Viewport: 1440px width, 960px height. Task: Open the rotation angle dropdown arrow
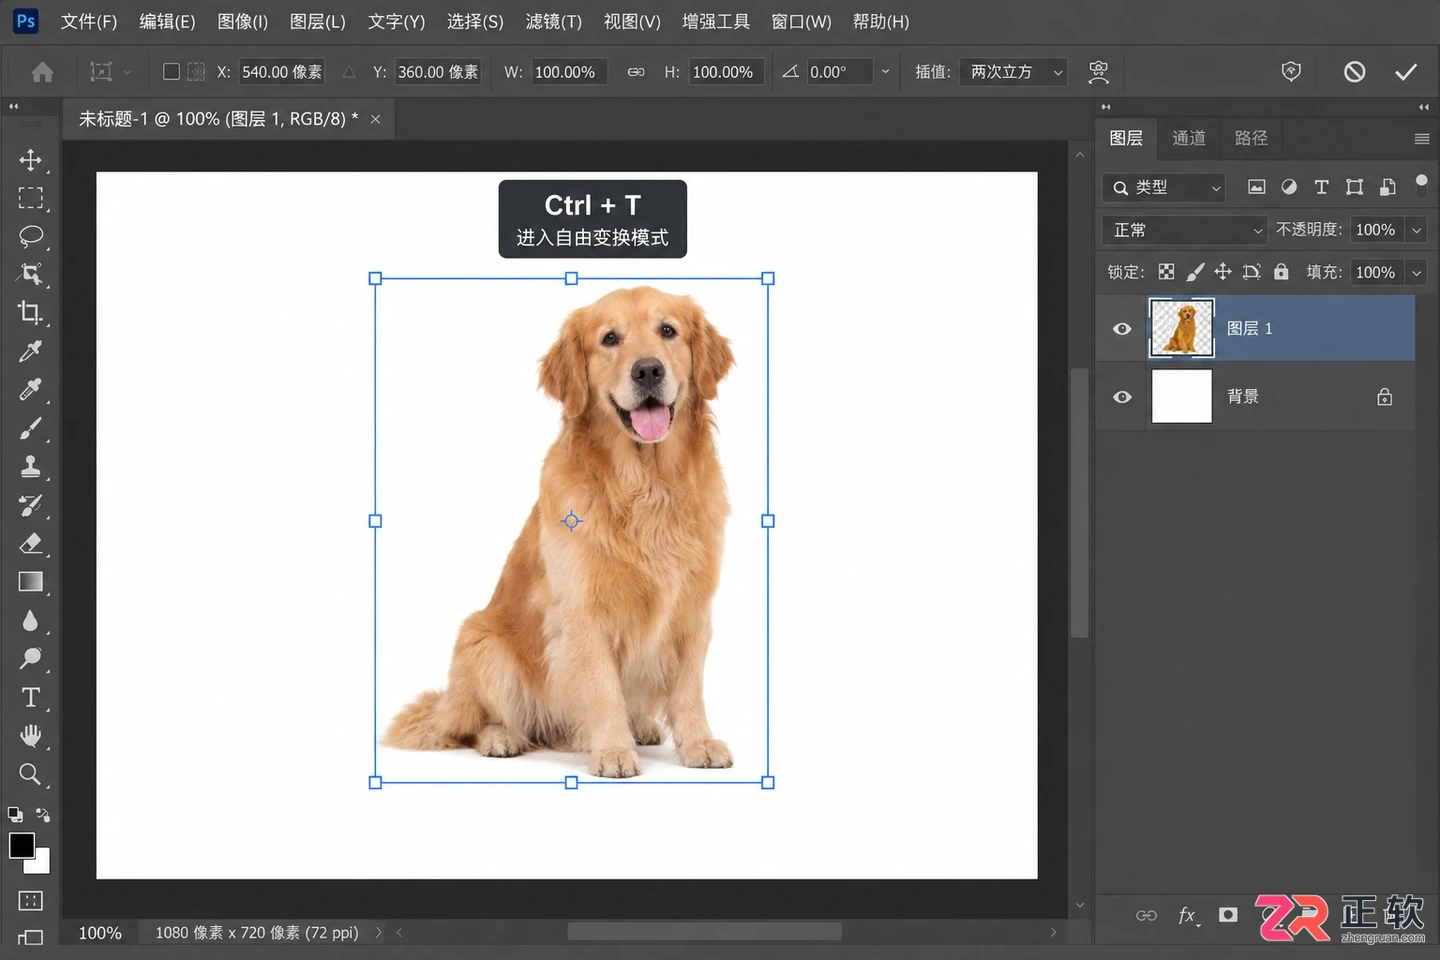[x=885, y=72]
